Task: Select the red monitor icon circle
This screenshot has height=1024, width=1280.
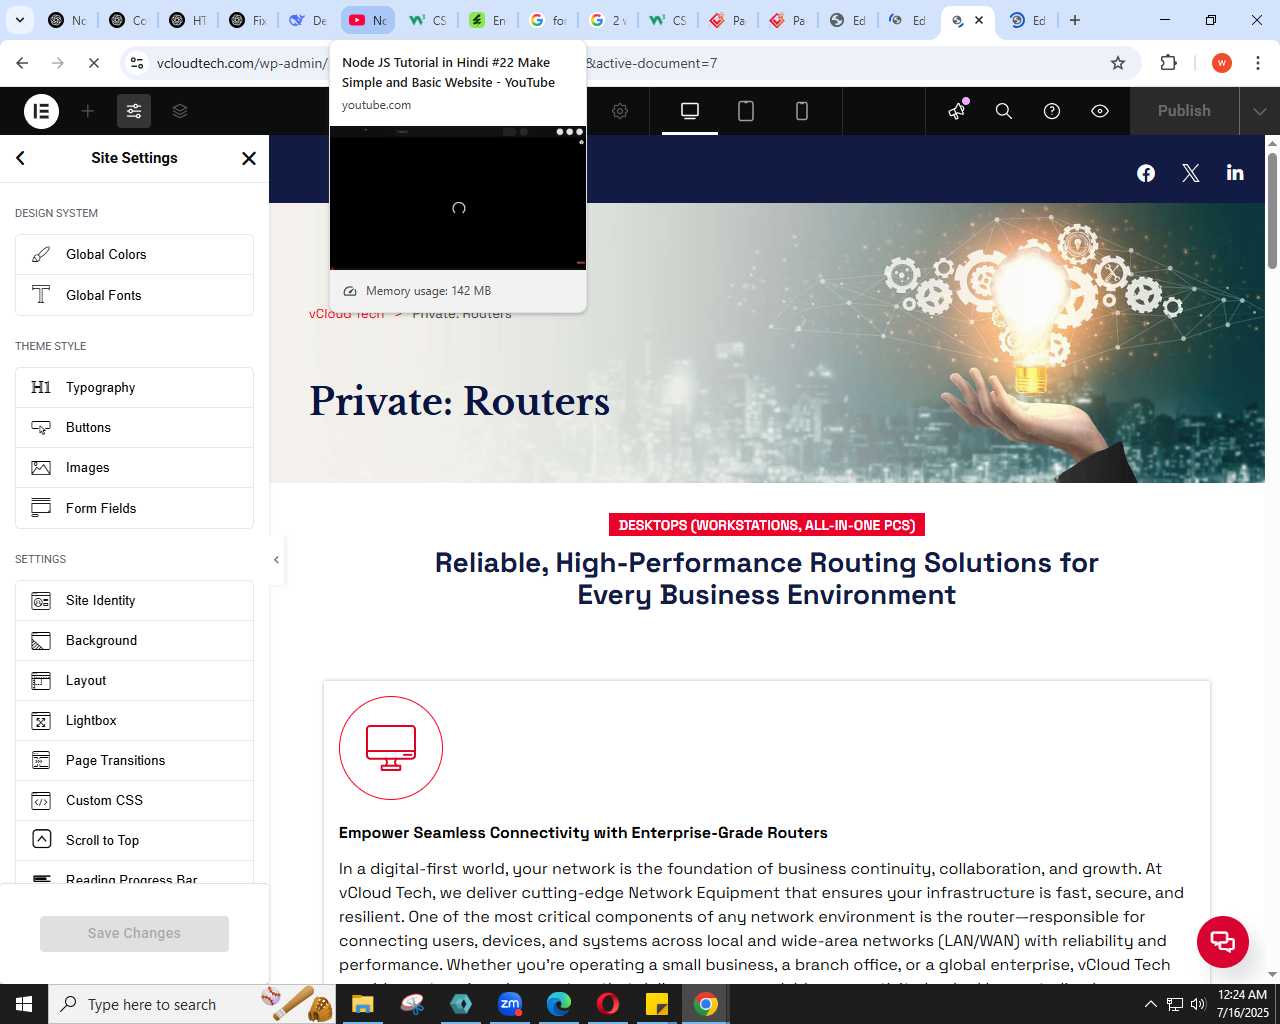Action: [391, 748]
